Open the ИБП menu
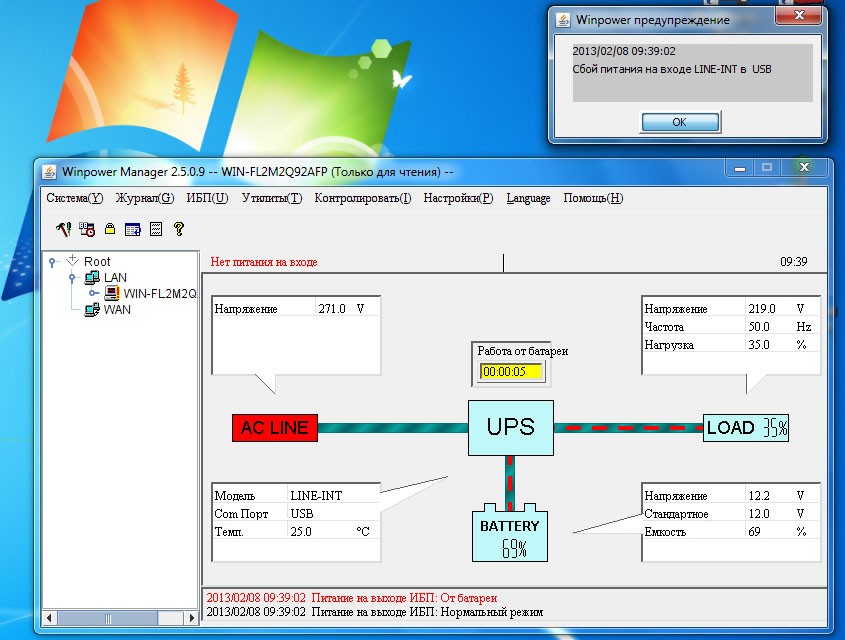Viewport: 845px width, 640px height. click(x=207, y=198)
